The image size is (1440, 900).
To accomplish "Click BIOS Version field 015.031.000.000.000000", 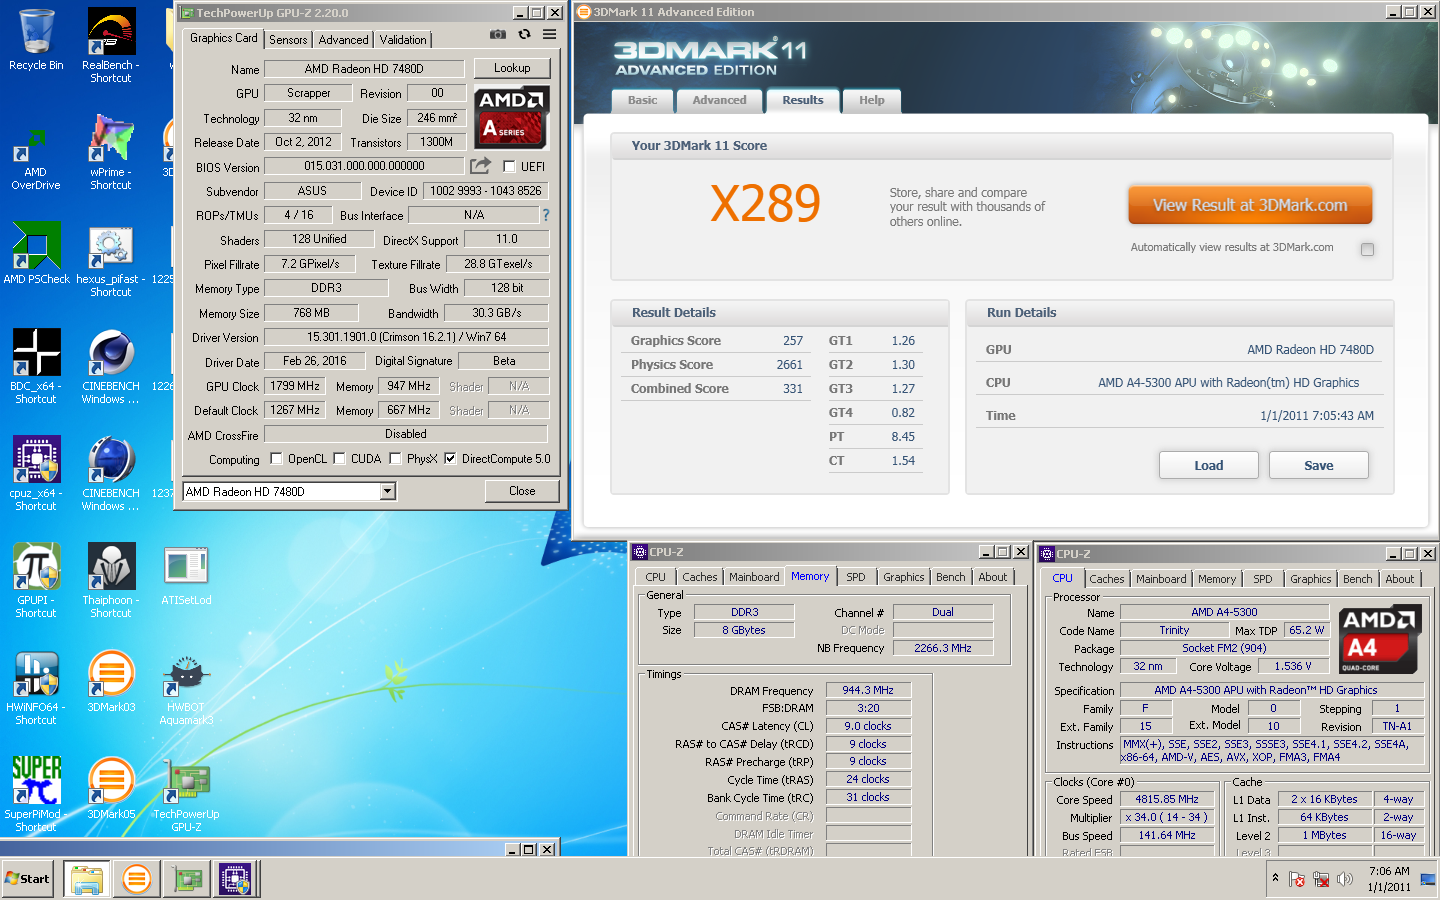I will [x=364, y=166].
